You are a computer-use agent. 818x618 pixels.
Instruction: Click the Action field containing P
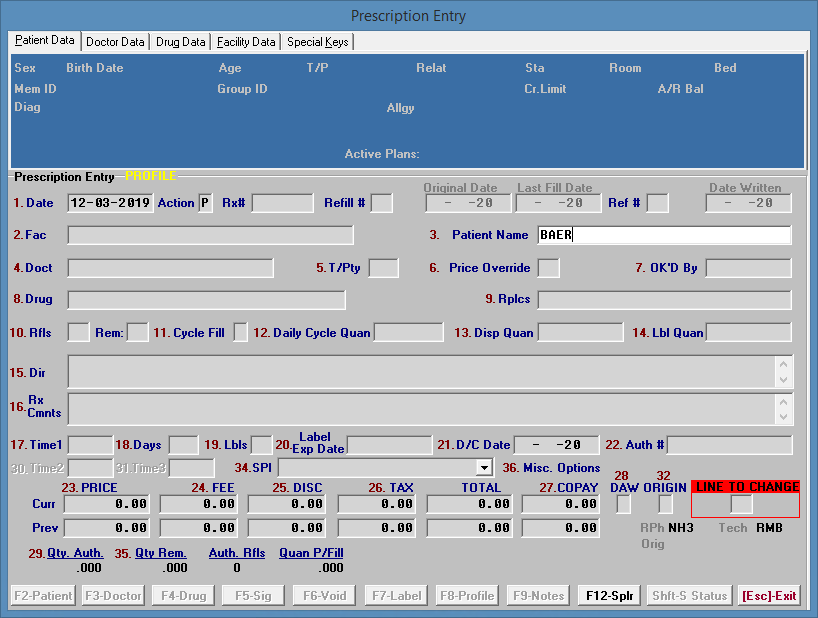pos(206,203)
